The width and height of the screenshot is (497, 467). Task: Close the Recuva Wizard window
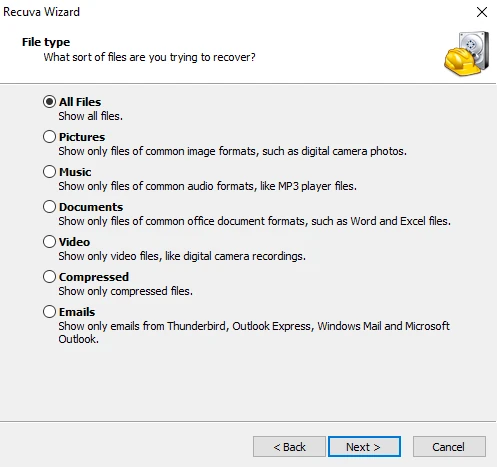(482, 12)
